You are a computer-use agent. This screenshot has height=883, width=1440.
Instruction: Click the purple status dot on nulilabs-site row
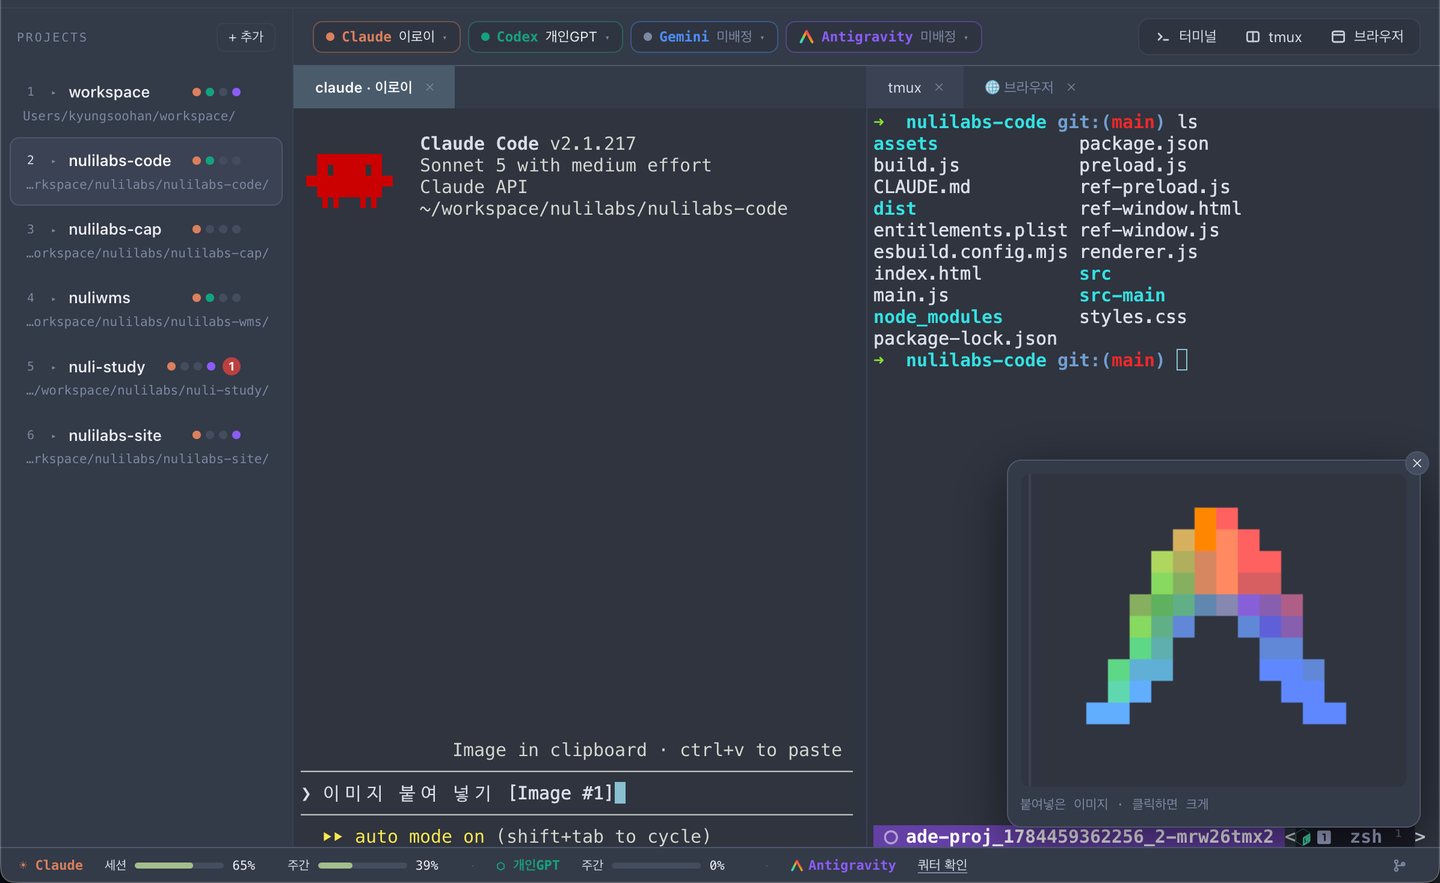[x=236, y=435]
